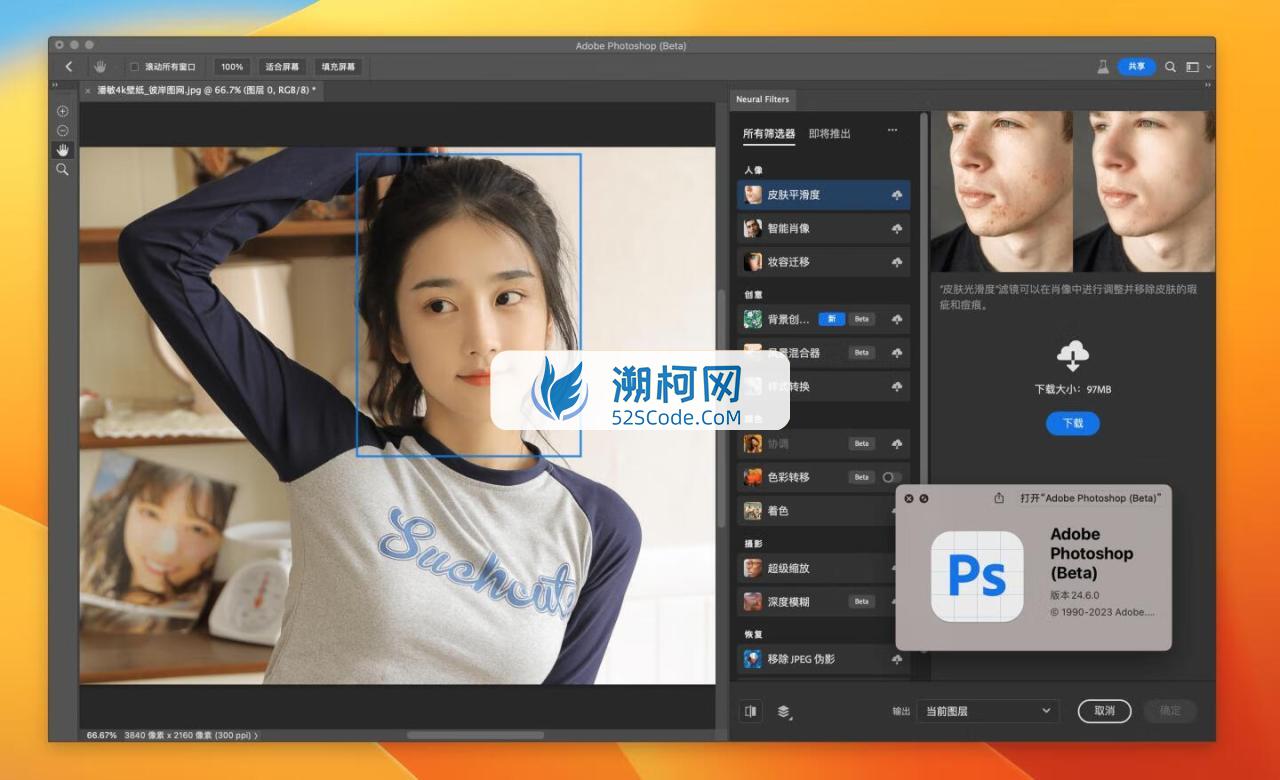This screenshot has height=780, width=1280.
Task: Select the magnifier Zoom tool
Action: pos(62,170)
